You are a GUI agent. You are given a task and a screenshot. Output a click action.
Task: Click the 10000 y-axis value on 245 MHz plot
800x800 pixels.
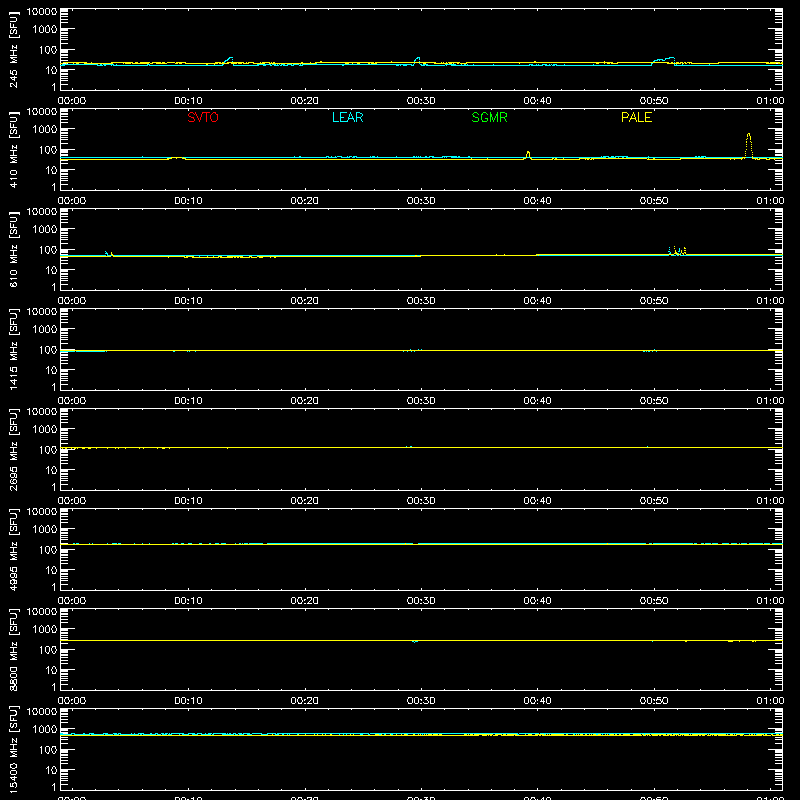(42, 12)
